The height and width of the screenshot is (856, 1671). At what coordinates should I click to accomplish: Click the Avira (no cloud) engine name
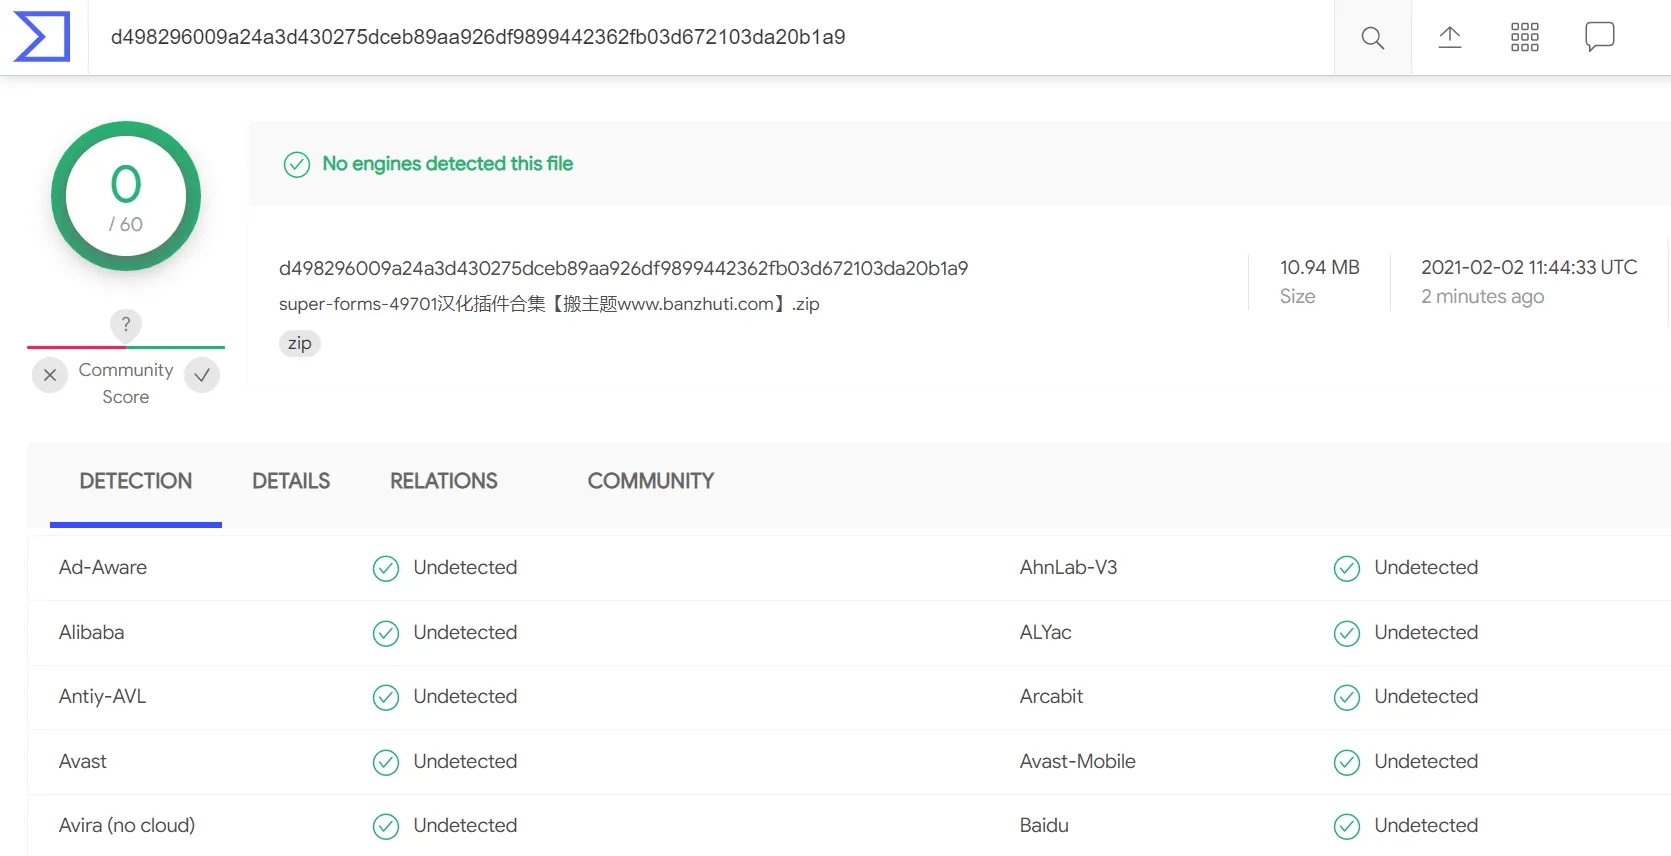[x=127, y=826]
